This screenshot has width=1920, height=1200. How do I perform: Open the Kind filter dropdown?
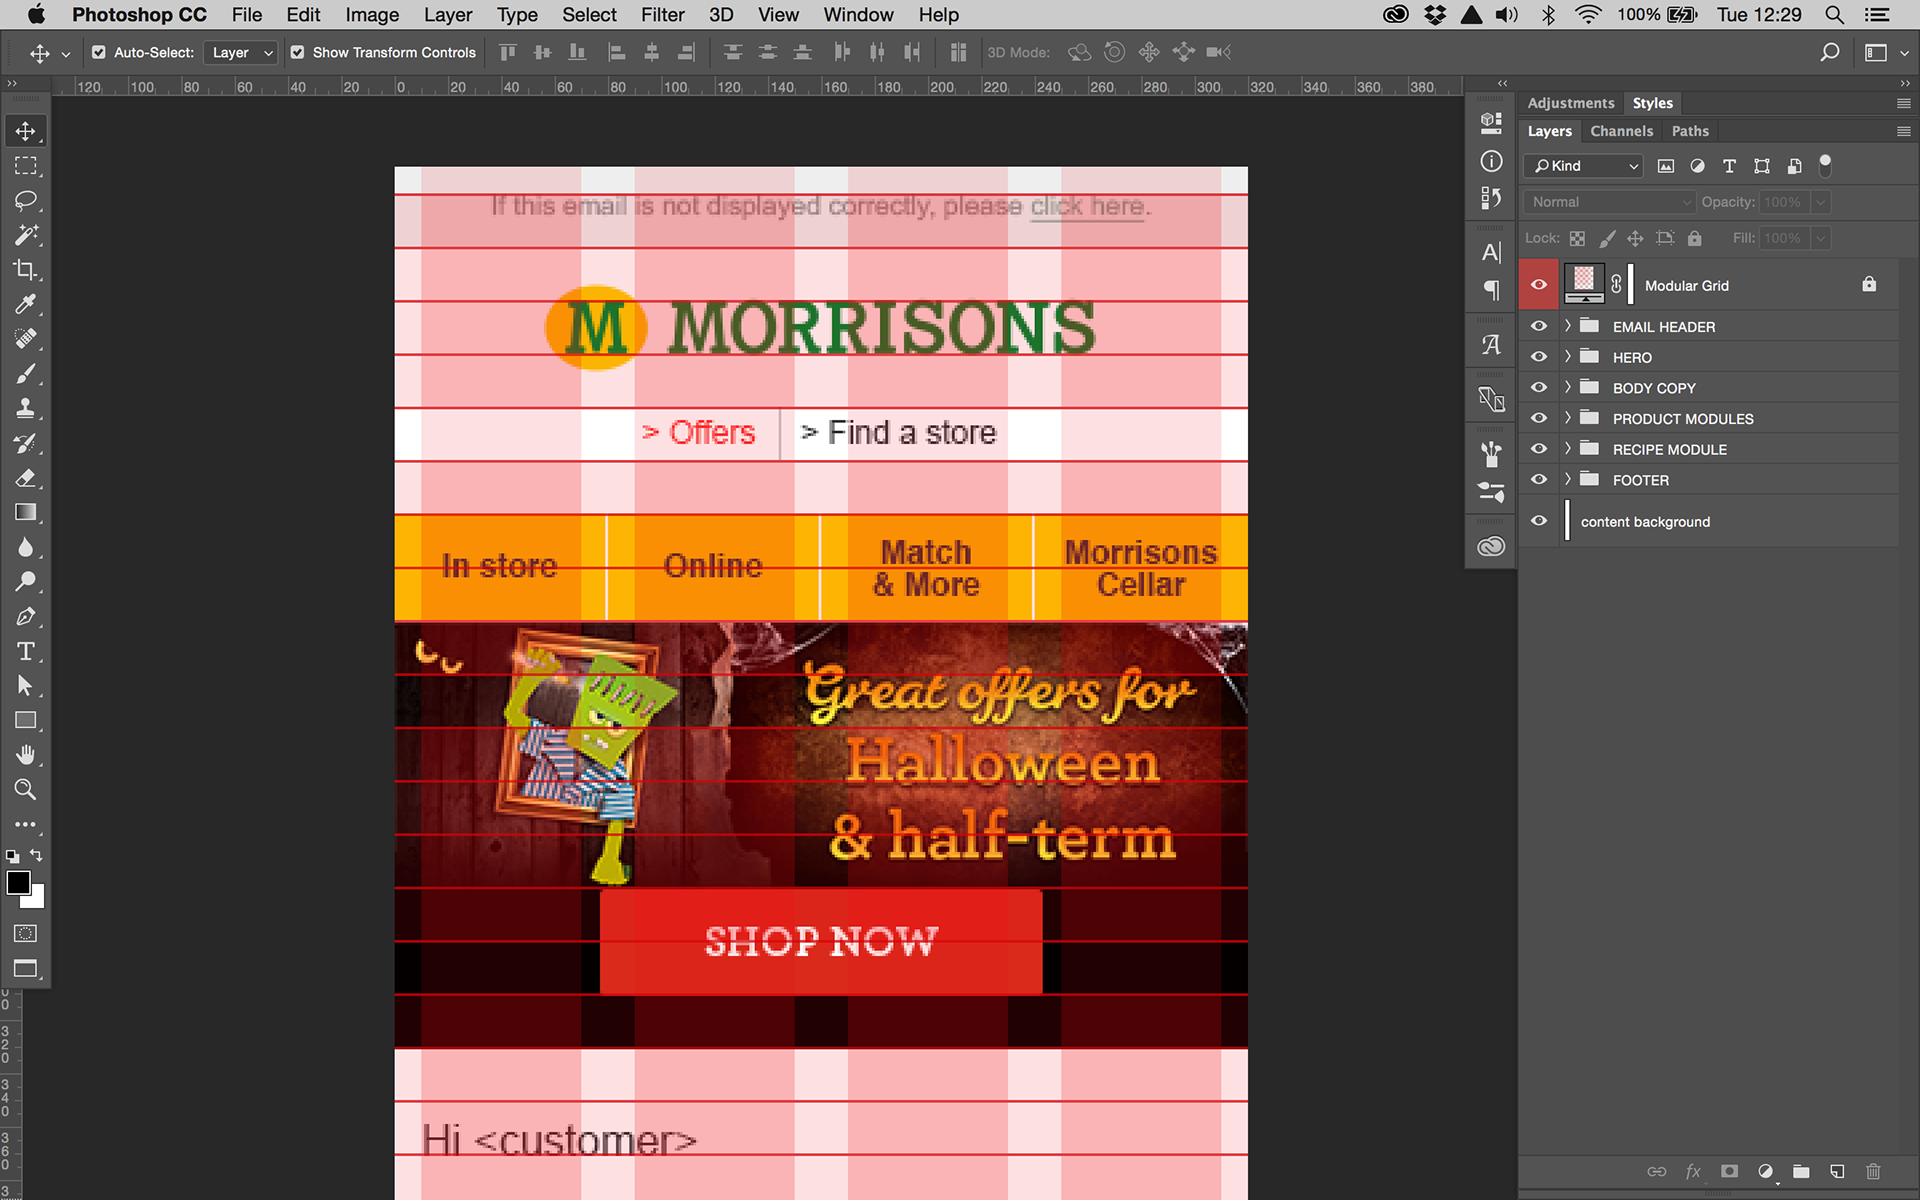[x=1584, y=166]
